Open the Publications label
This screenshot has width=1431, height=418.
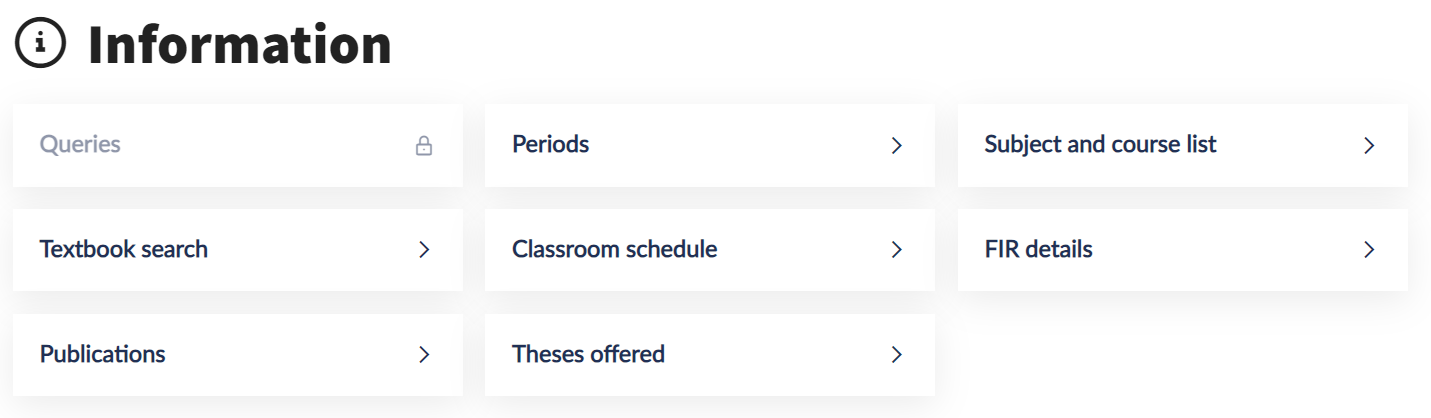[102, 354]
